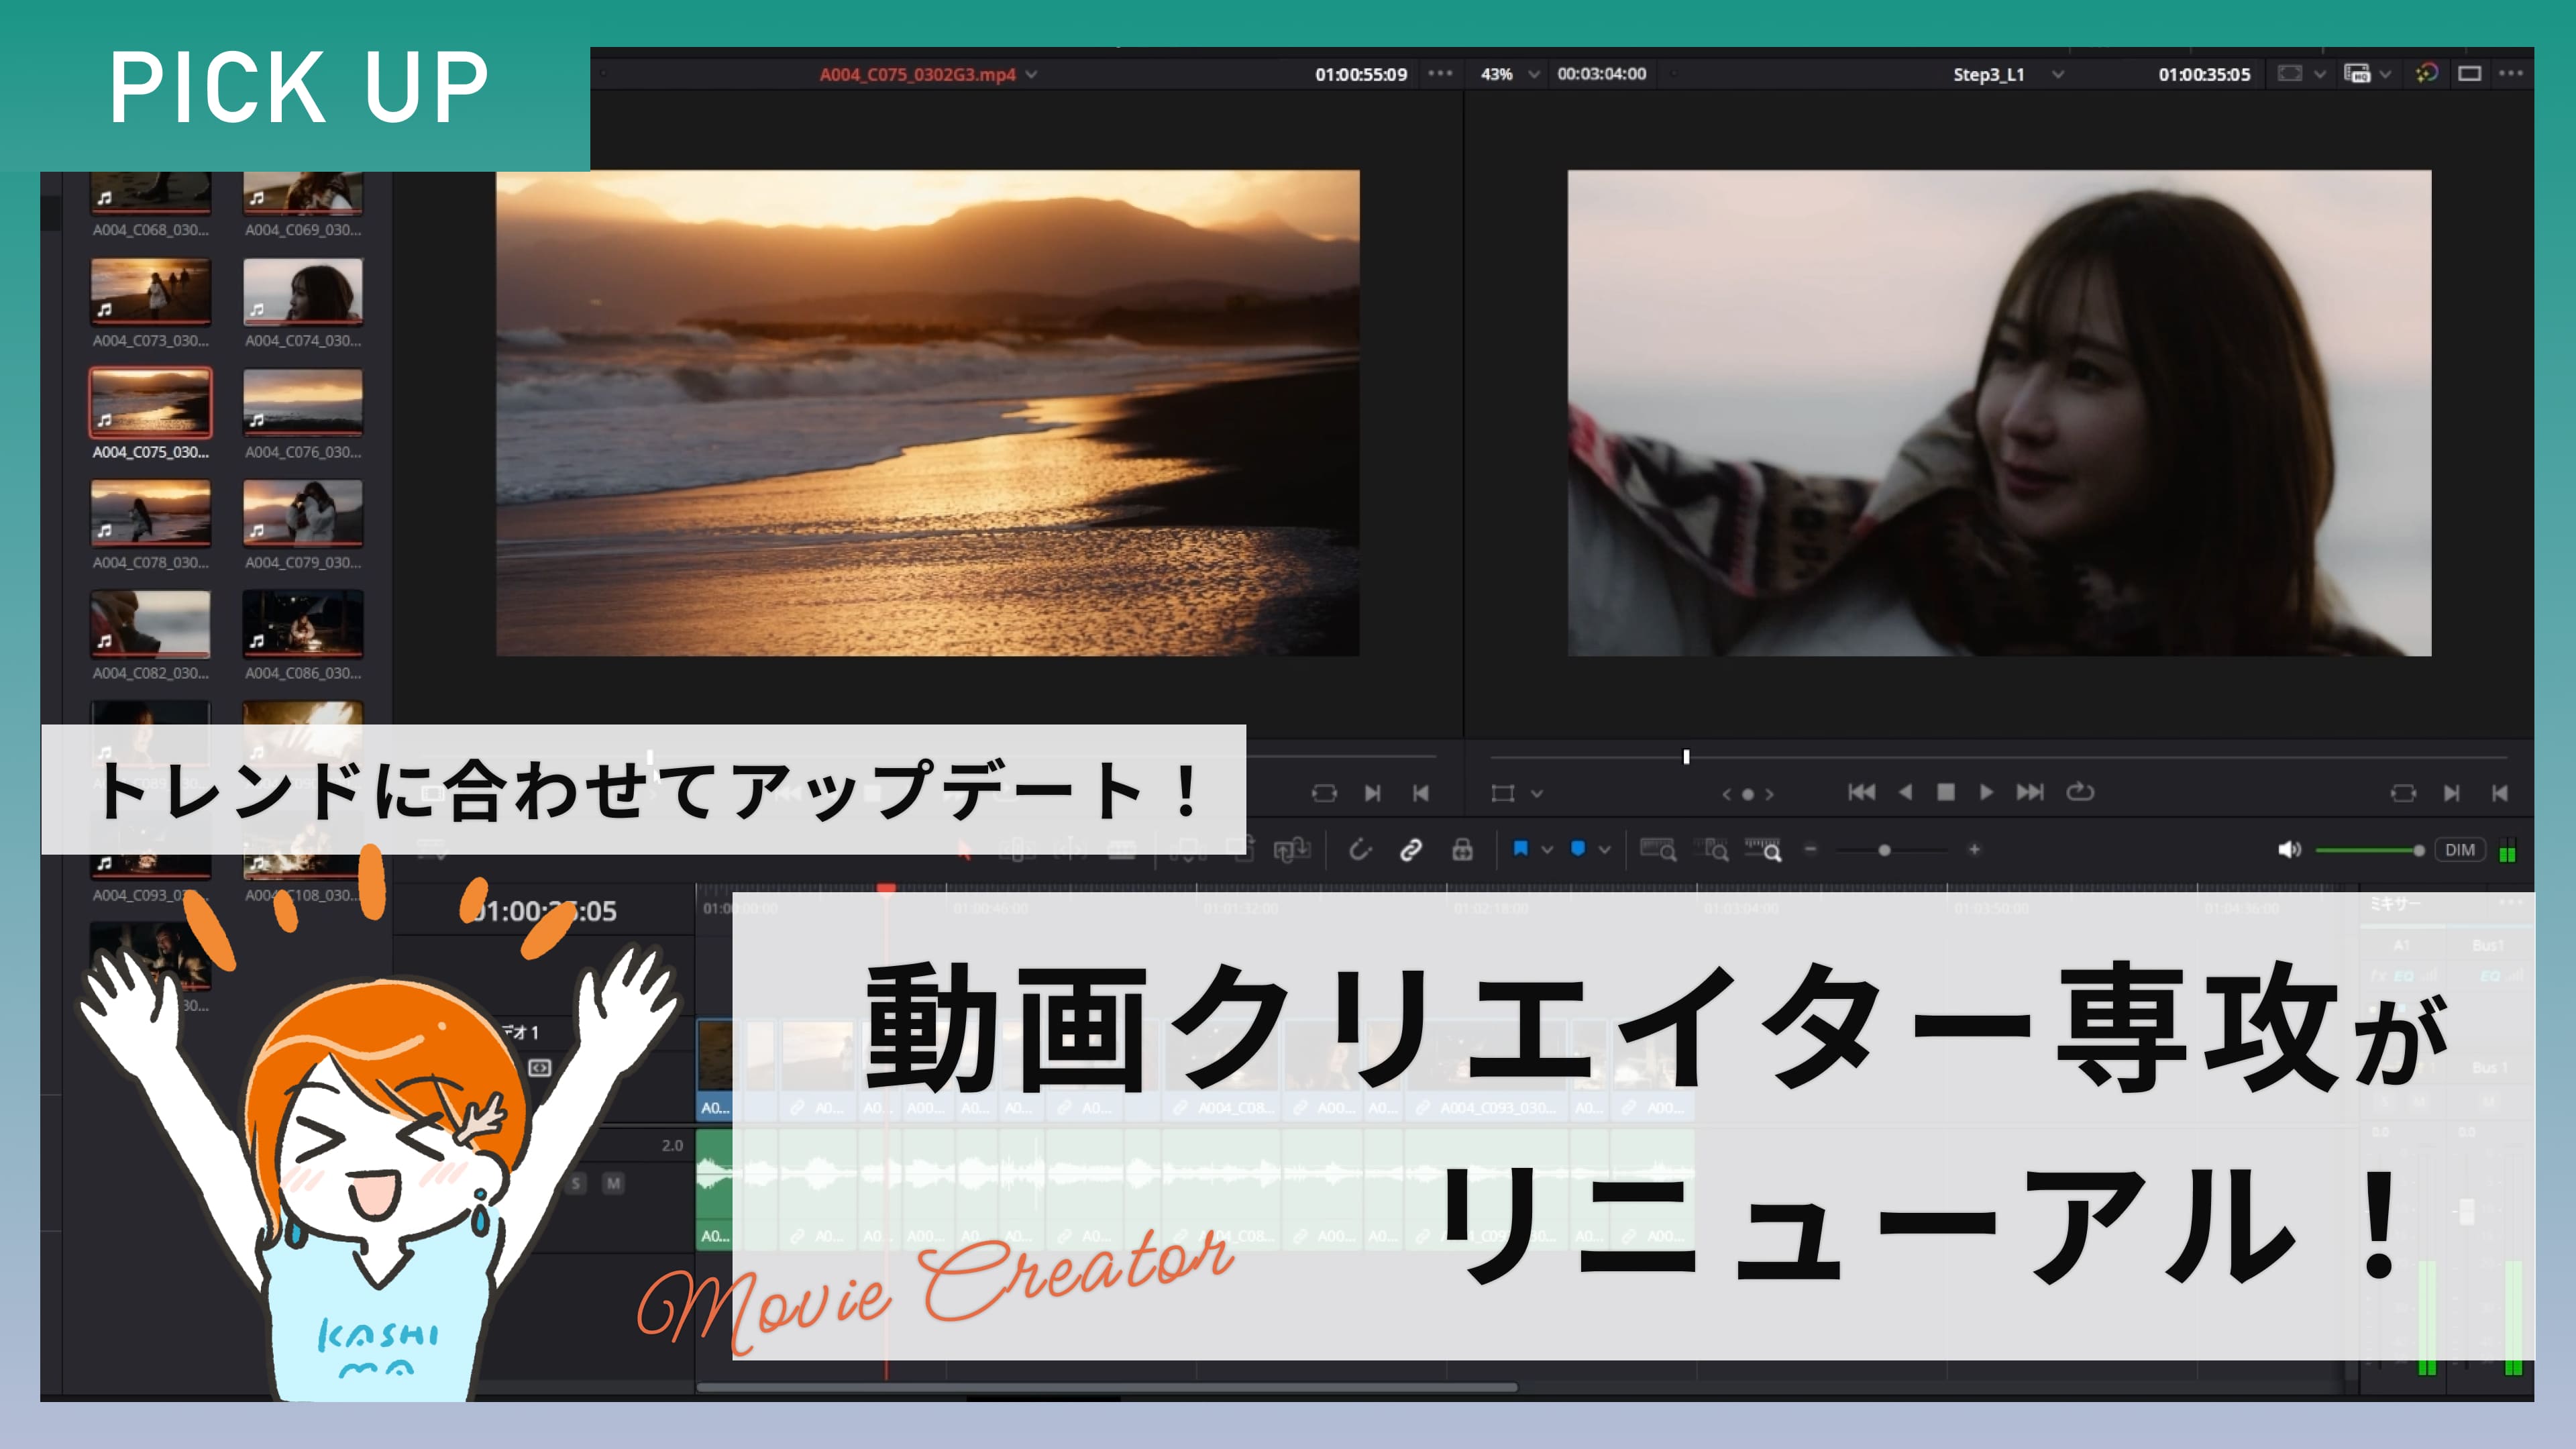Select Custom Zoom icon
Viewport: 2576px width, 1449px height.
[1764, 850]
